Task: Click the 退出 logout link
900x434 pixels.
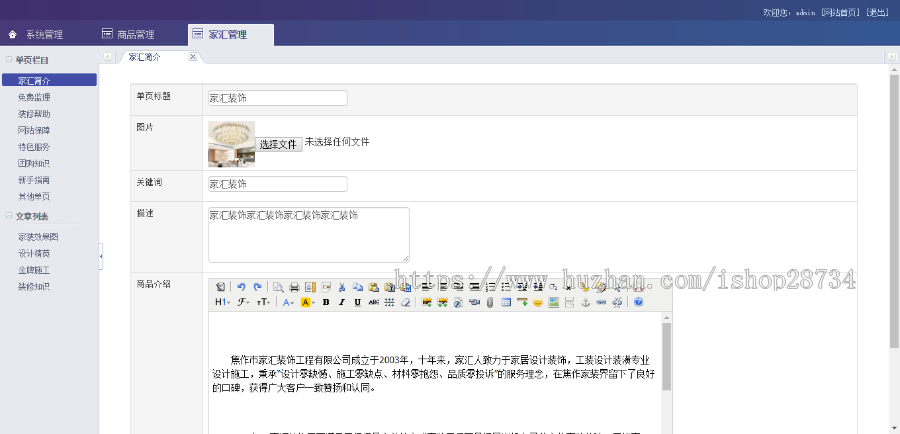Action: (877, 13)
